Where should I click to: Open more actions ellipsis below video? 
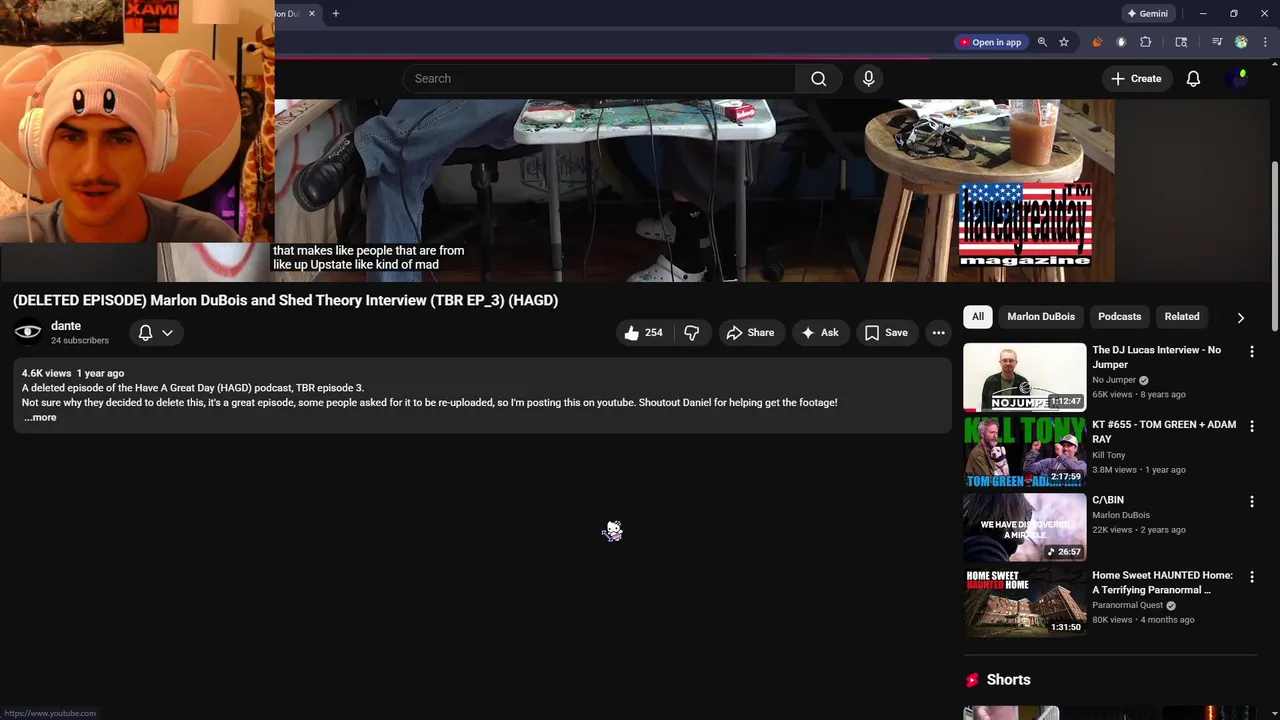938,333
